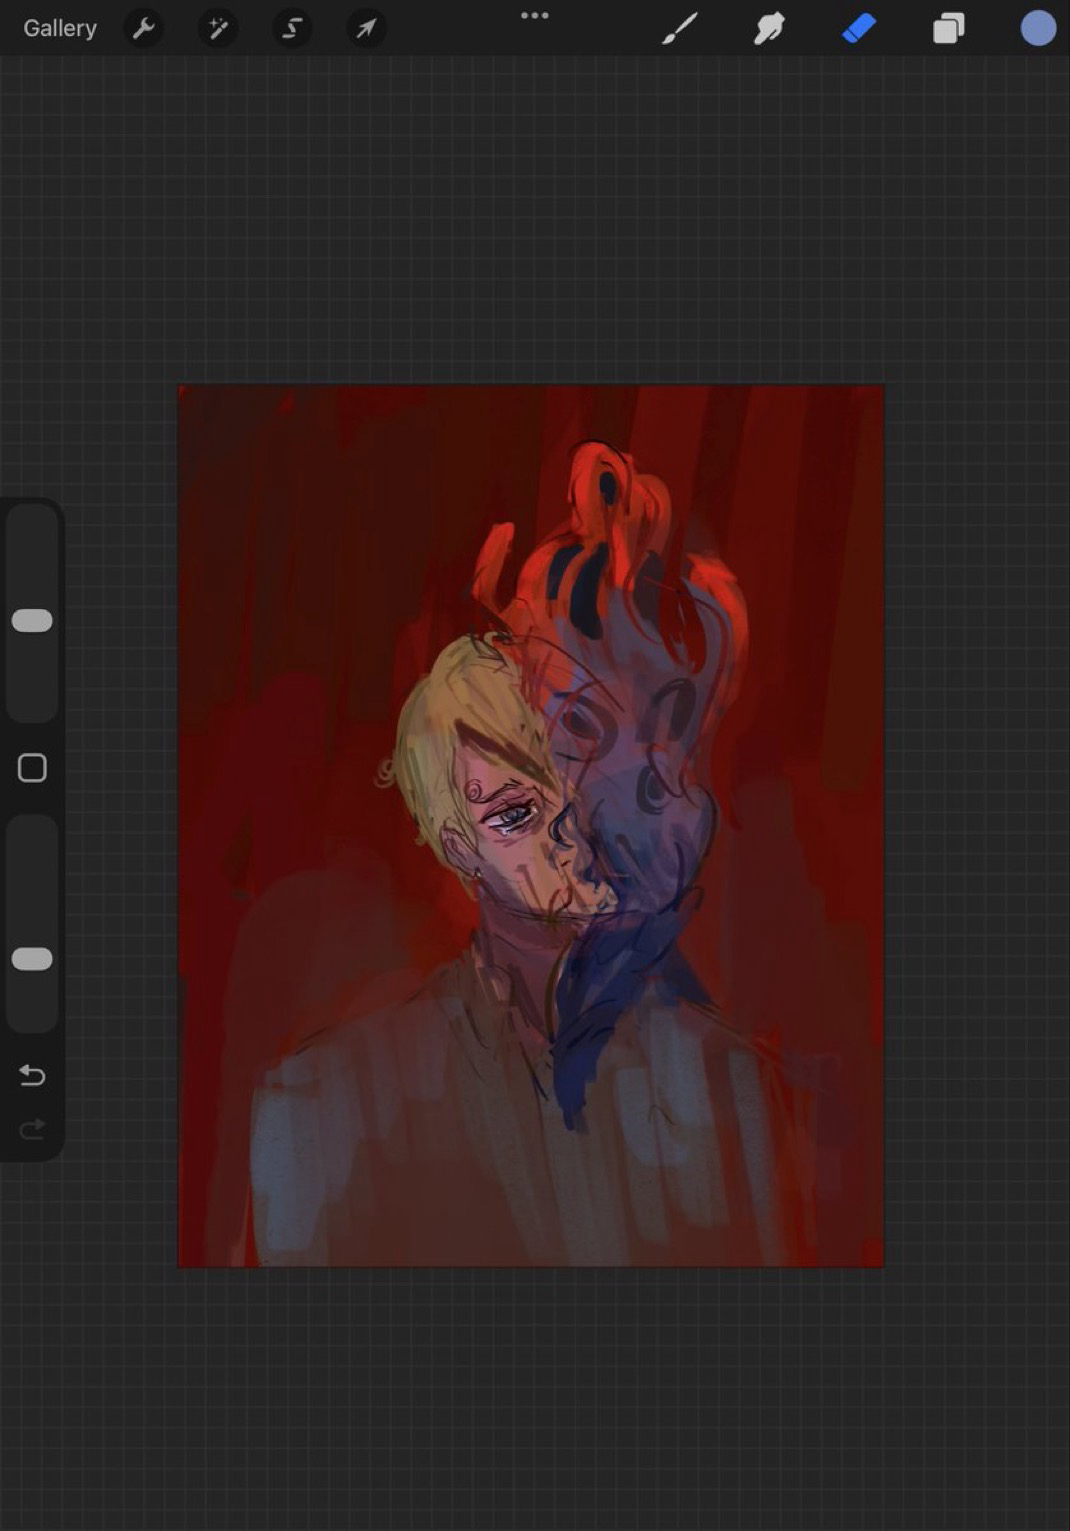
Task: Tap the character's eye on the canvas
Action: [508, 817]
